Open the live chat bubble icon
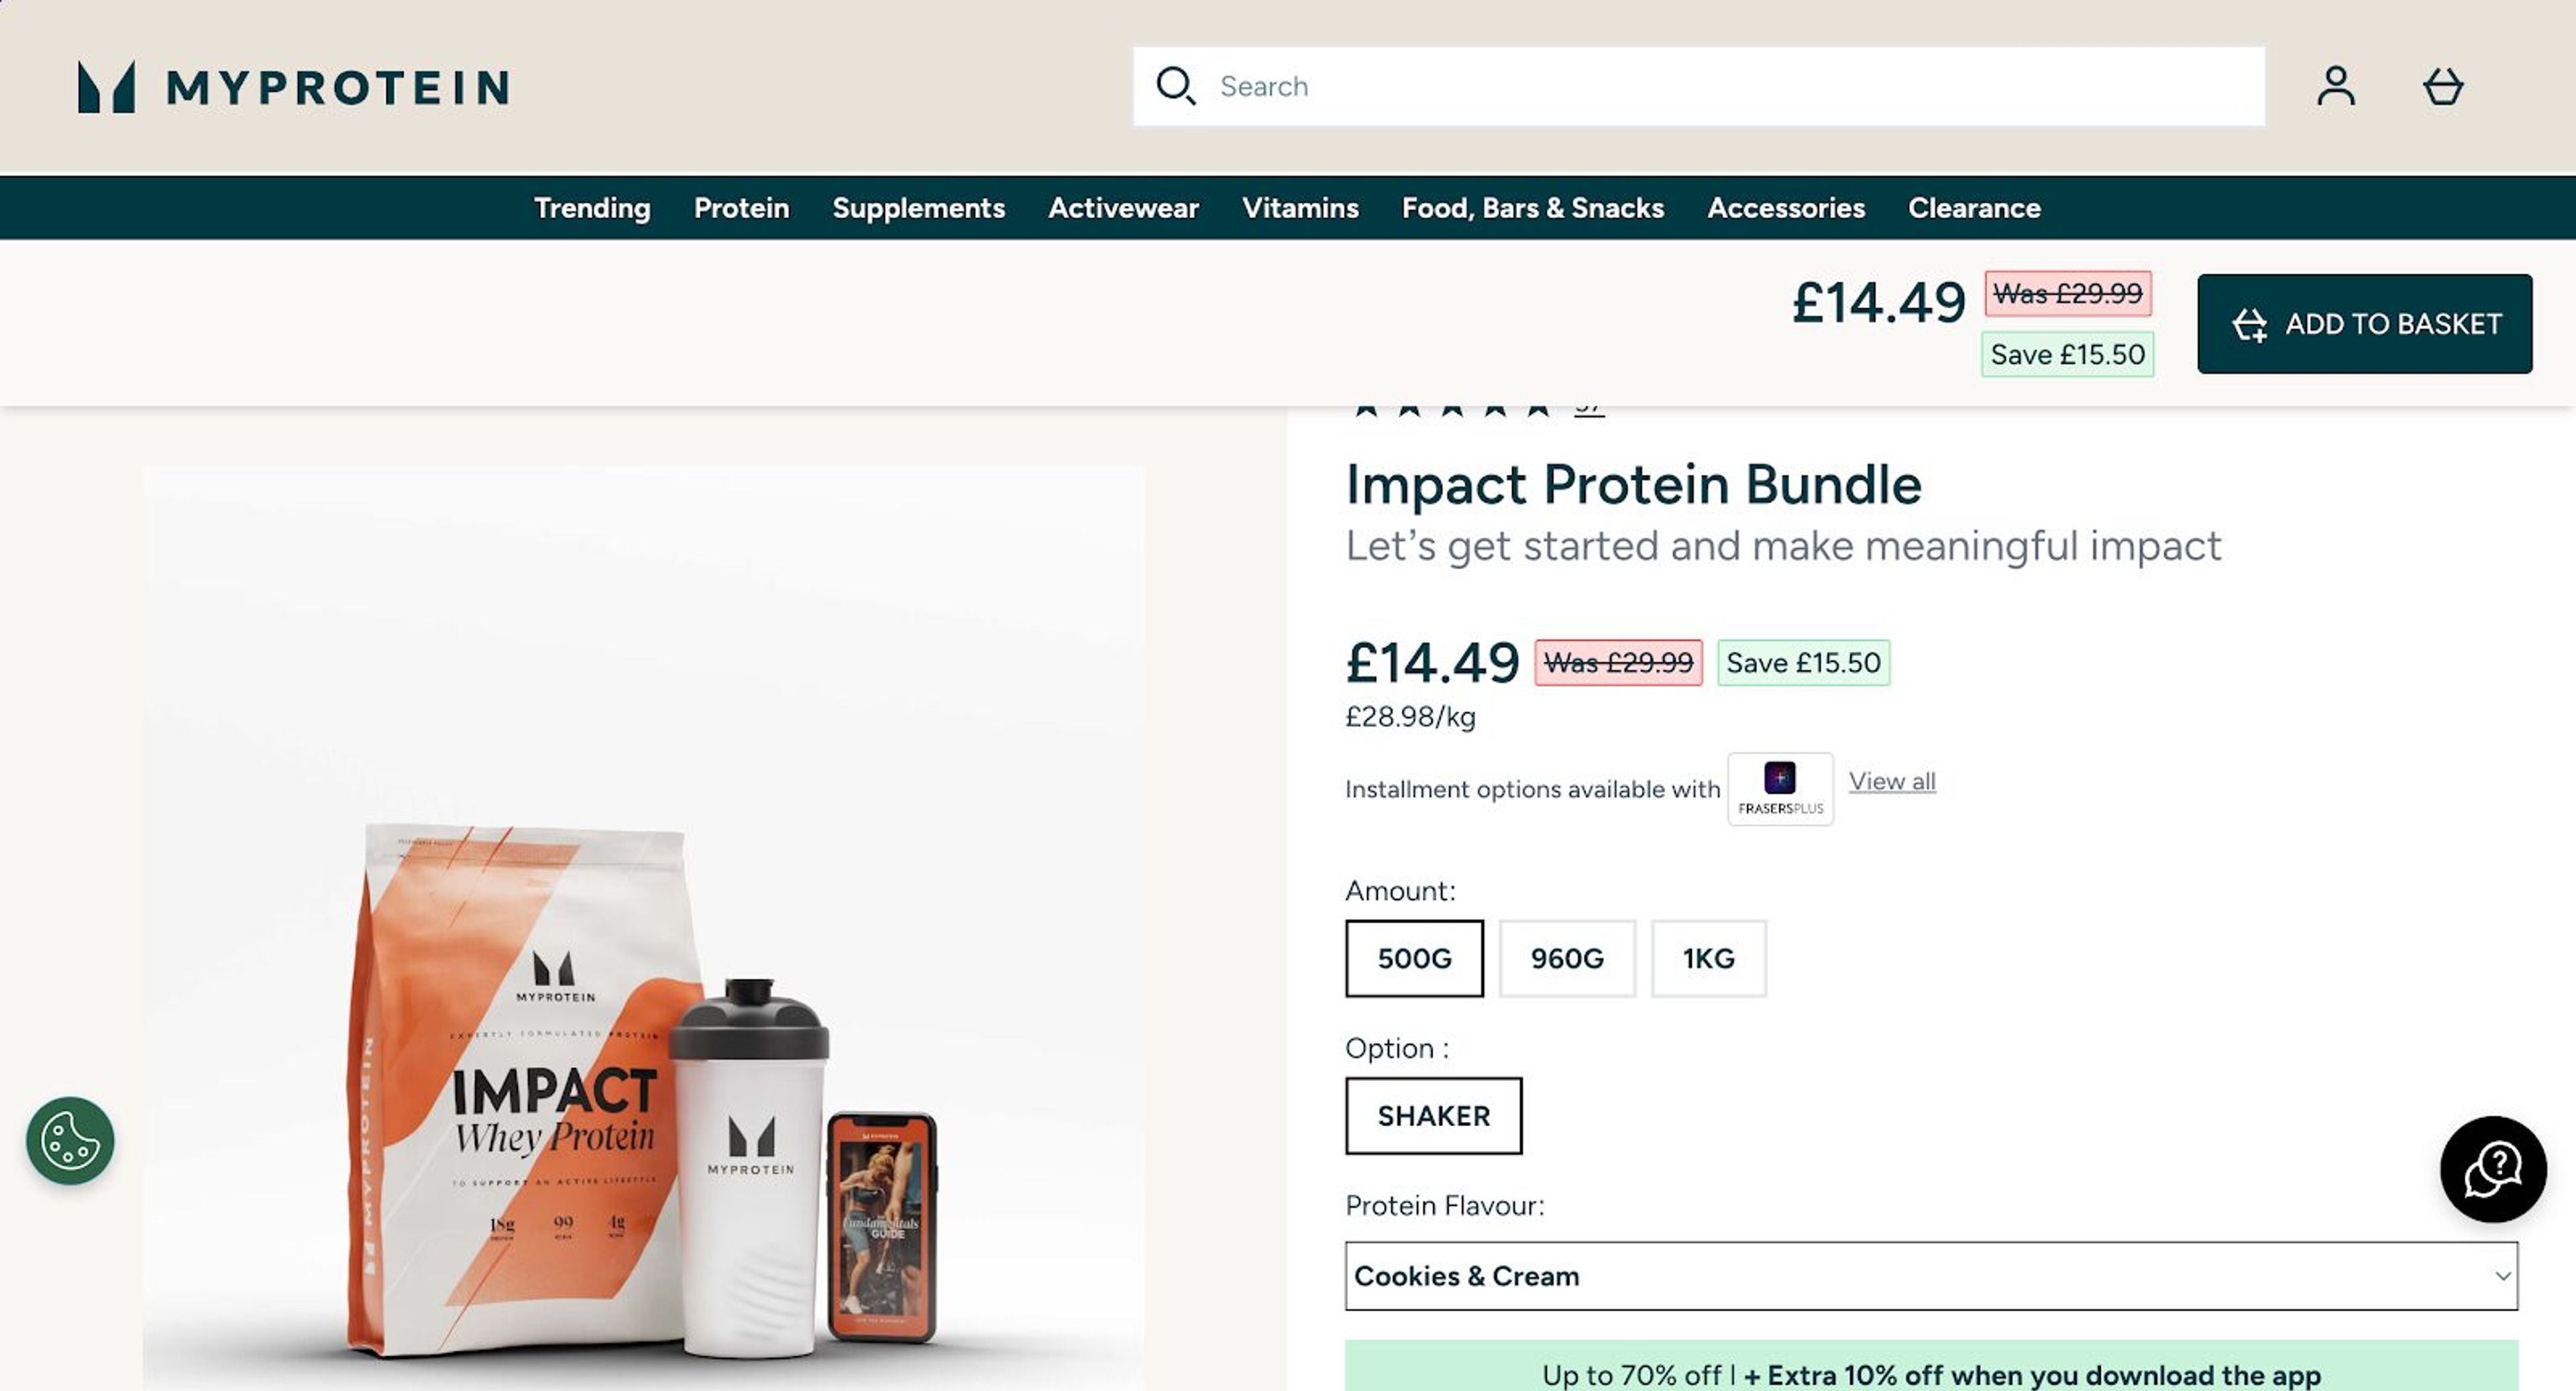The height and width of the screenshot is (1391, 2576). (x=2494, y=1170)
